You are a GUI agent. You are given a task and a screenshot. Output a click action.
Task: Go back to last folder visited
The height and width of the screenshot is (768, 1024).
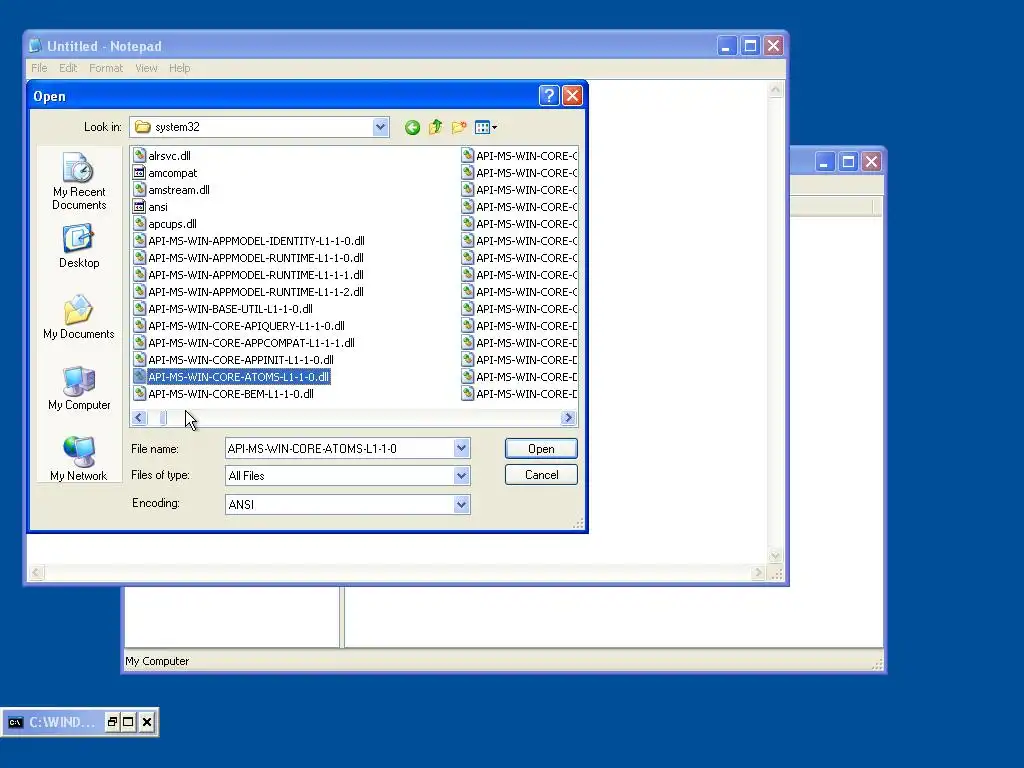(x=412, y=127)
